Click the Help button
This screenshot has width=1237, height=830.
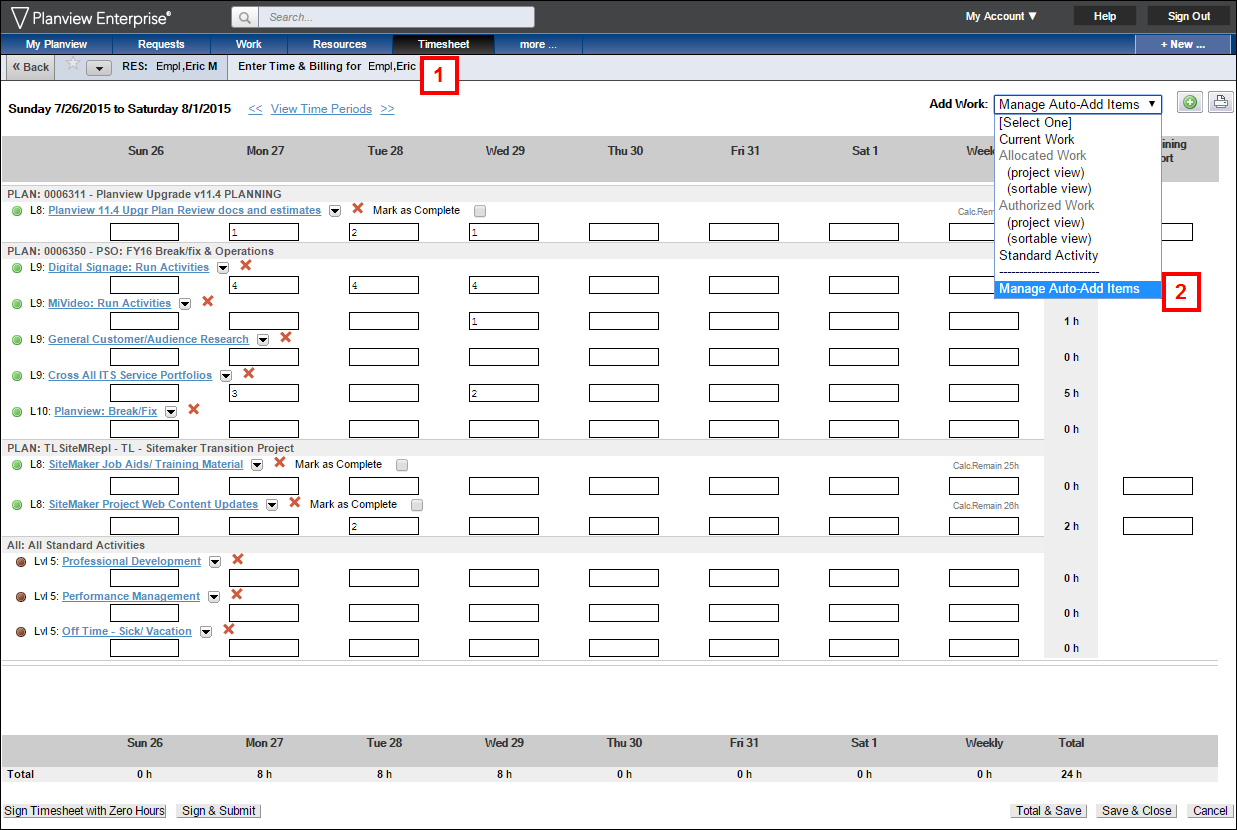(1105, 16)
